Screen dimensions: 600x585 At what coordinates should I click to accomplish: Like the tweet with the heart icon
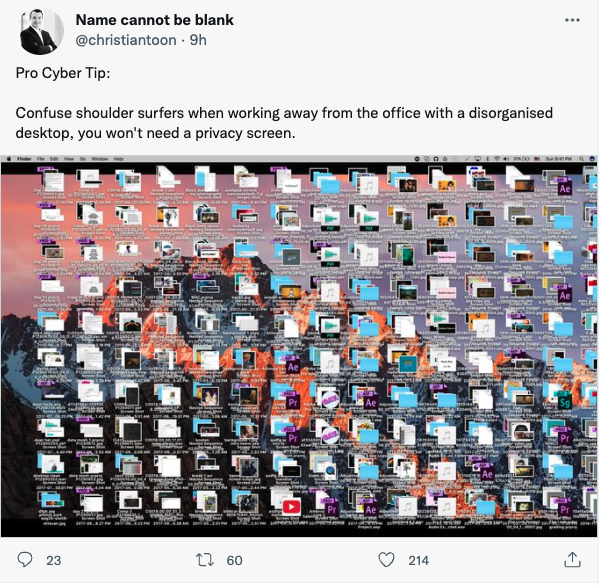[386, 560]
